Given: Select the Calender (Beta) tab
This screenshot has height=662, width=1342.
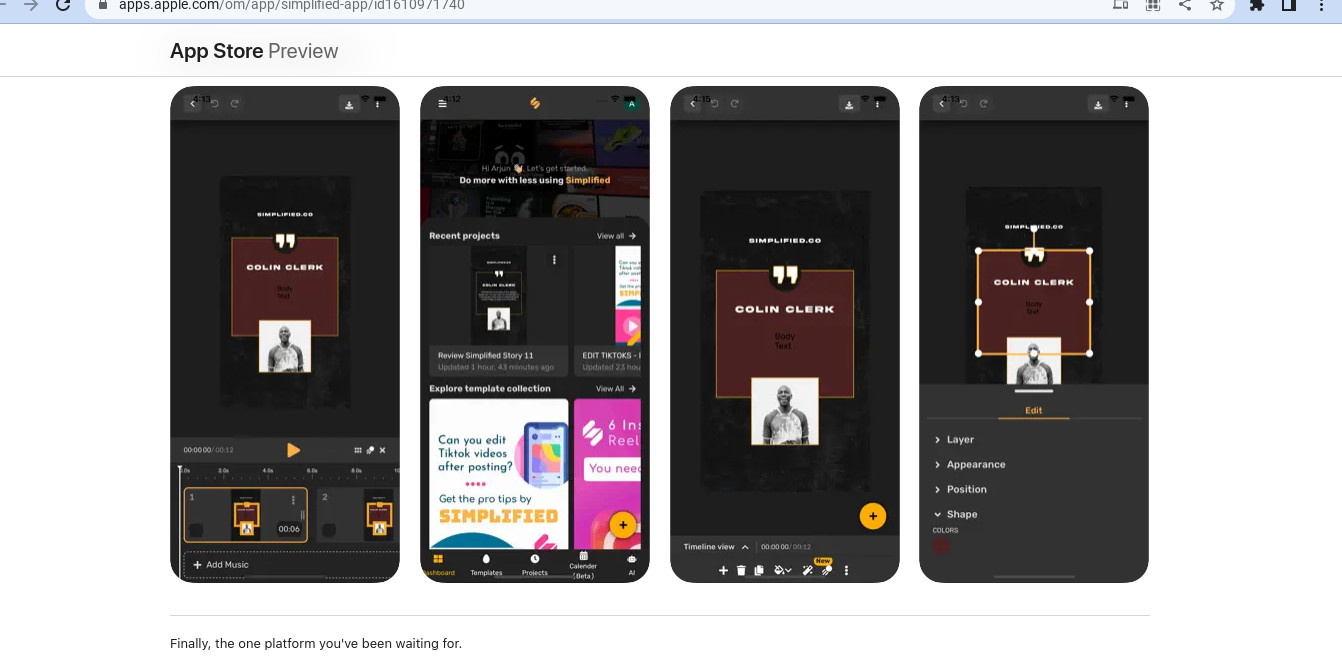Looking at the screenshot, I should click(583, 565).
